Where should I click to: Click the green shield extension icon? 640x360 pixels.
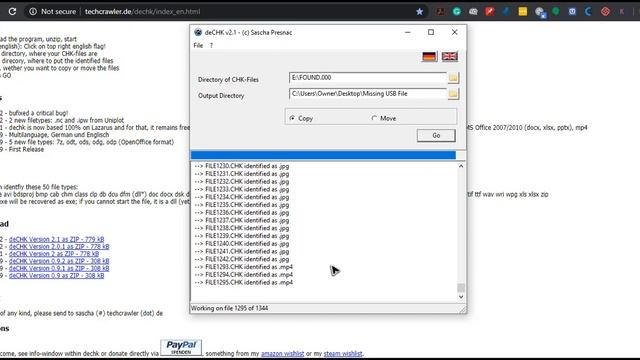coord(556,11)
